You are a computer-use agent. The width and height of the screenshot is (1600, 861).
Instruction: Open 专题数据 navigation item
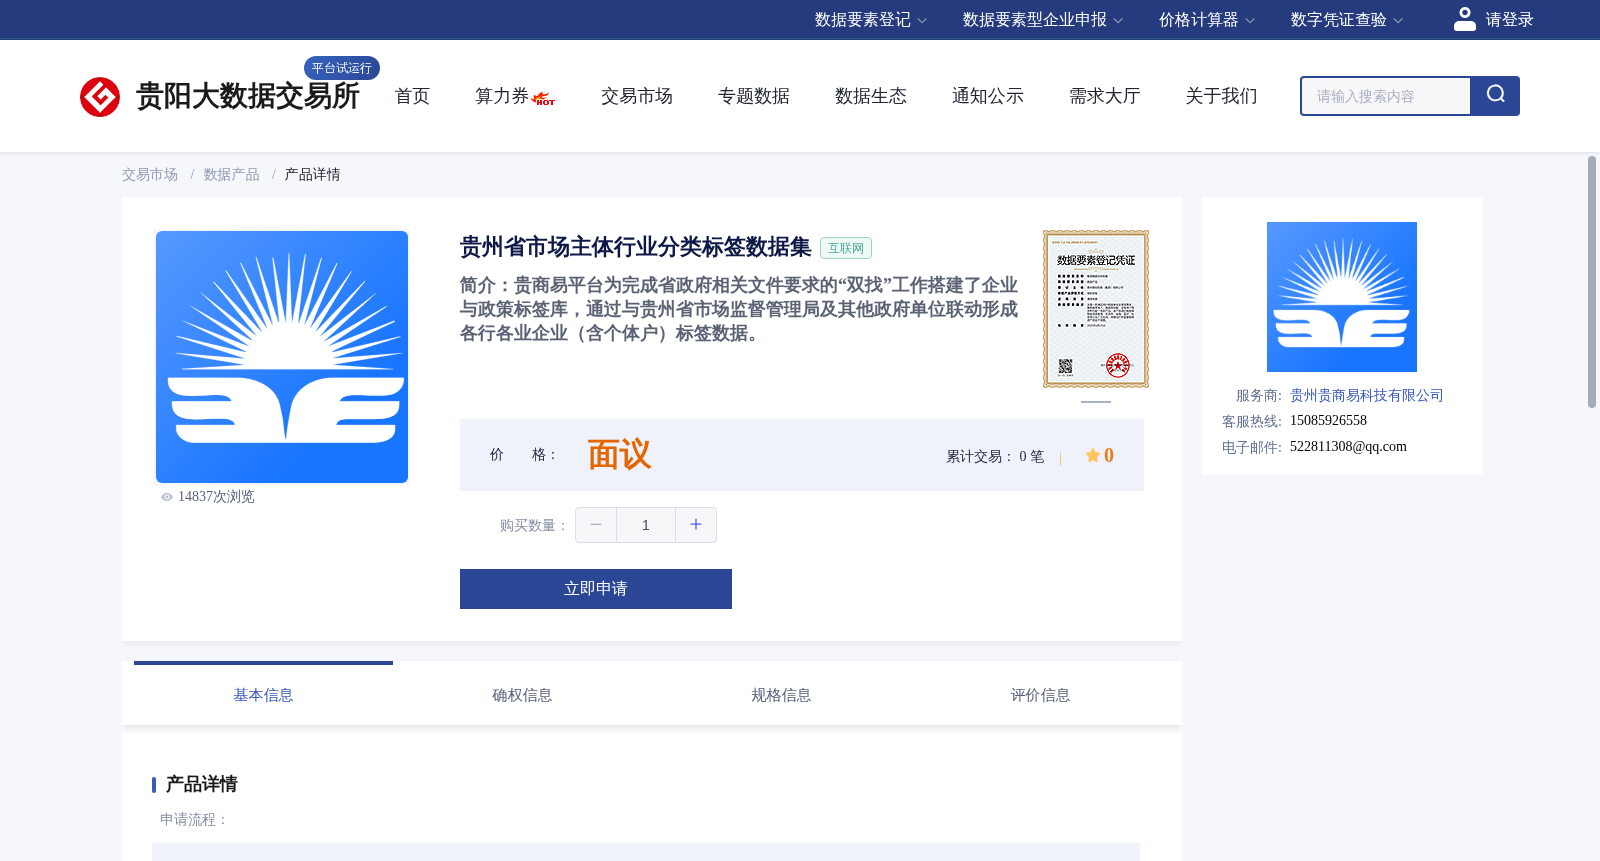coord(754,96)
